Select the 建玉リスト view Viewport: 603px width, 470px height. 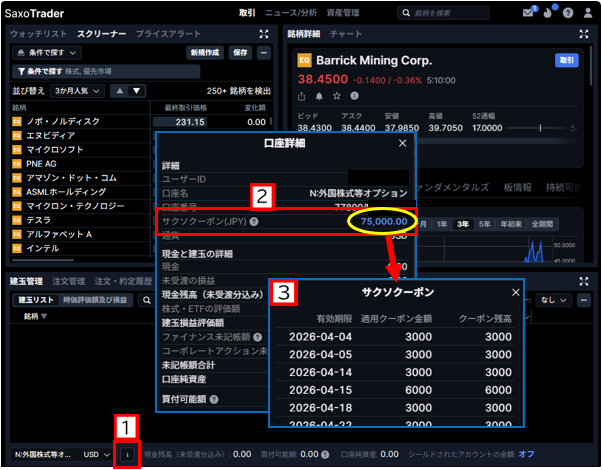[x=36, y=300]
